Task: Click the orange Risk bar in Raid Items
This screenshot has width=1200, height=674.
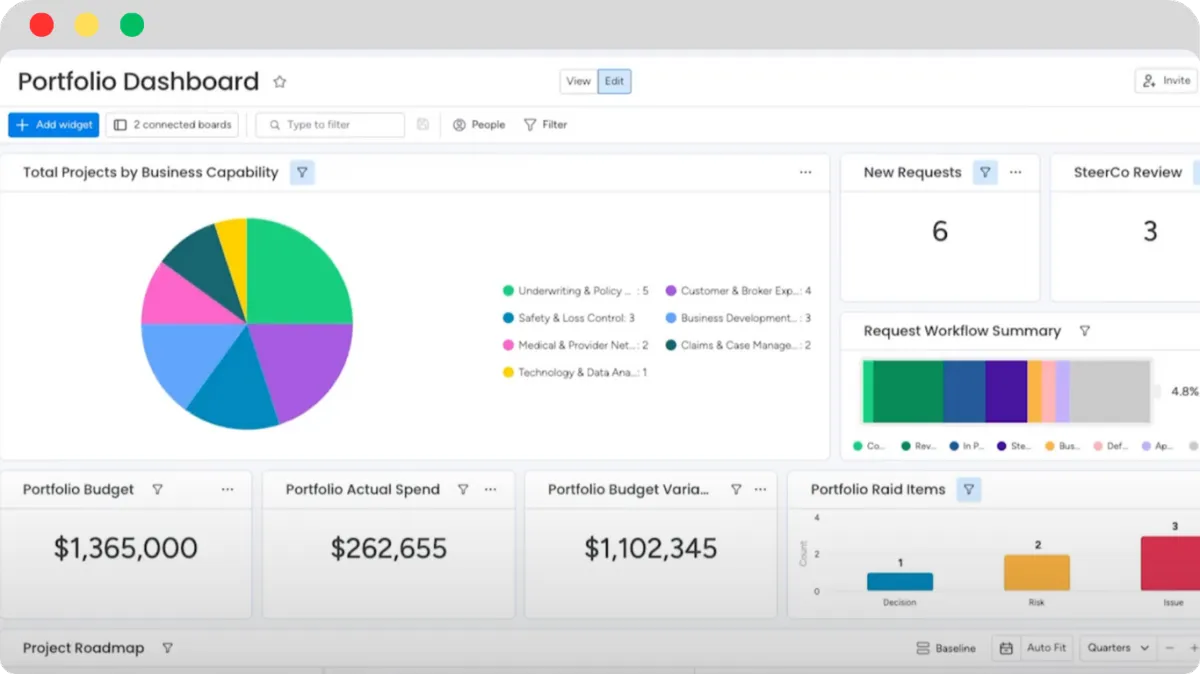Action: coord(1037,573)
